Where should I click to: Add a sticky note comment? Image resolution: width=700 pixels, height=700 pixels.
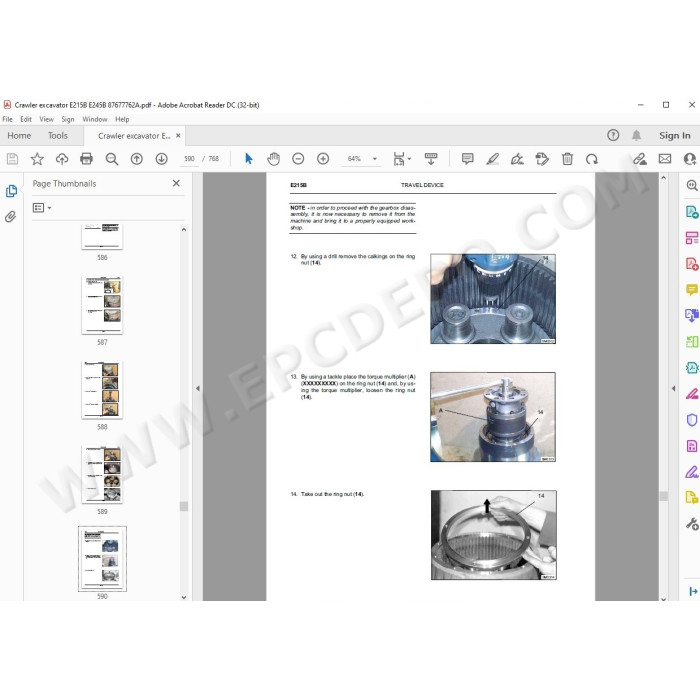coord(467,159)
